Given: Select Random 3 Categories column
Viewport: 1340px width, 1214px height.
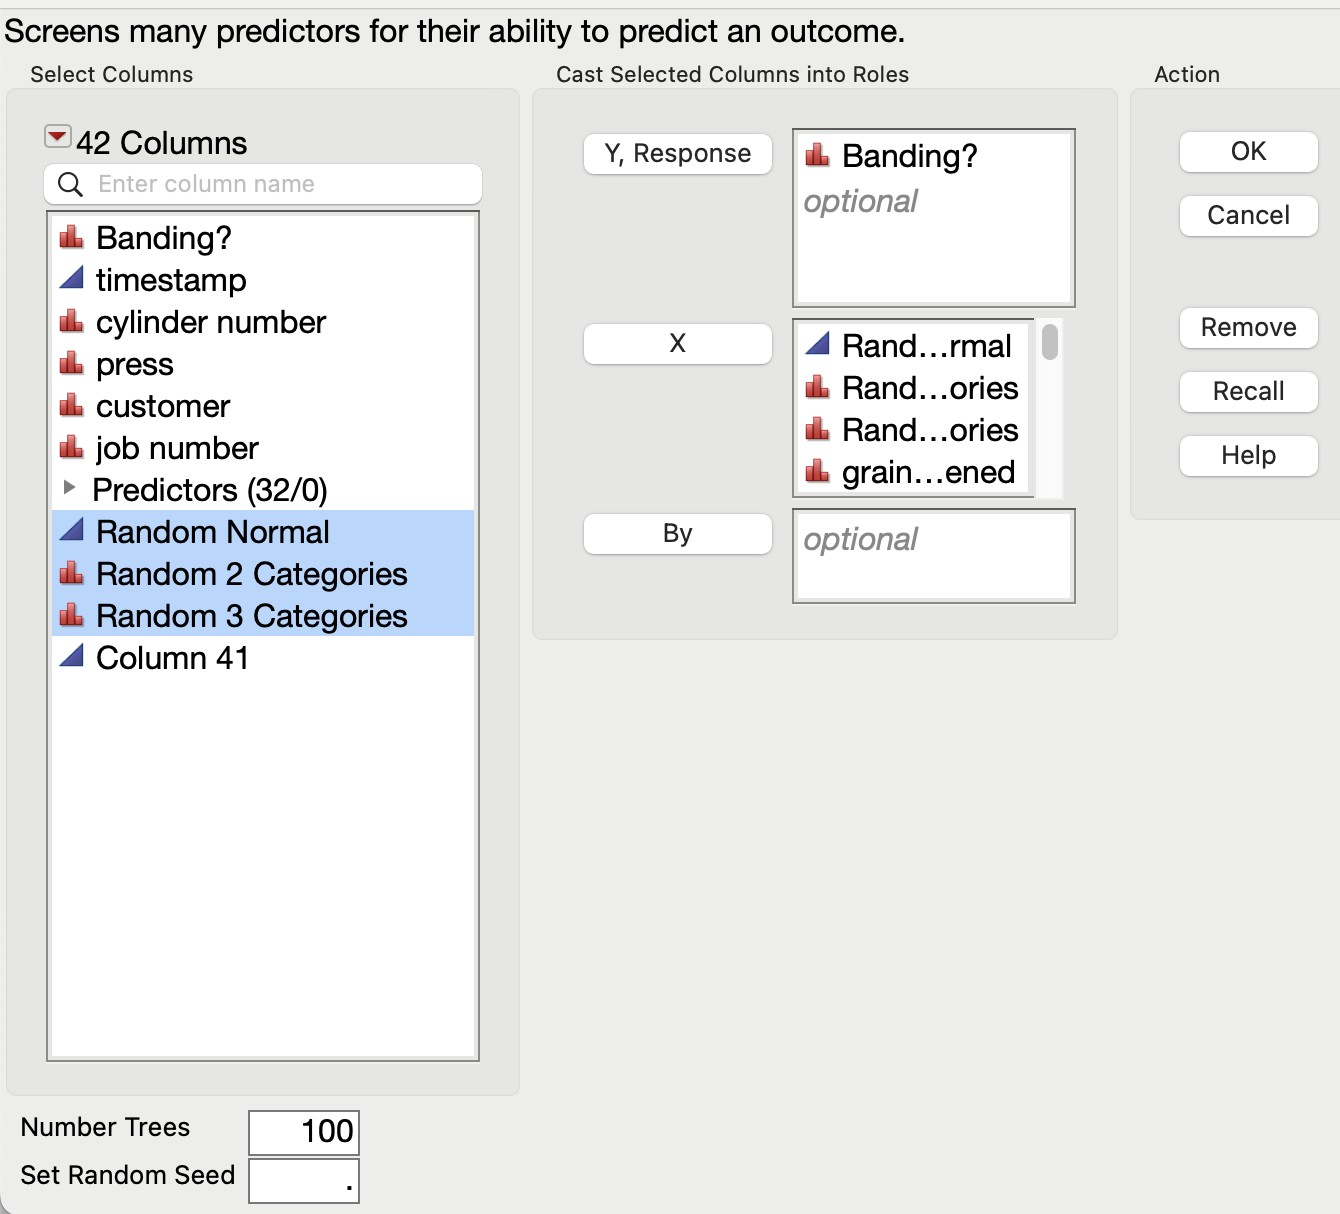Looking at the screenshot, I should coord(251,616).
